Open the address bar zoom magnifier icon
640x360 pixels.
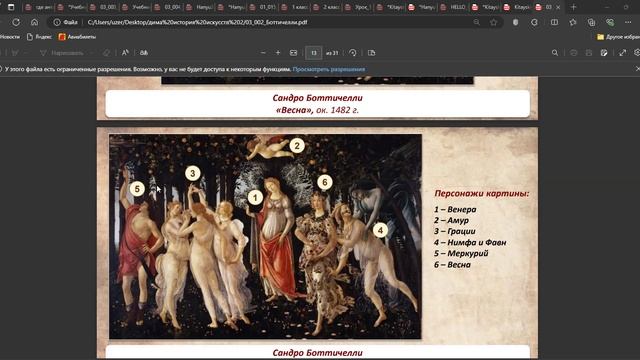click(x=476, y=22)
